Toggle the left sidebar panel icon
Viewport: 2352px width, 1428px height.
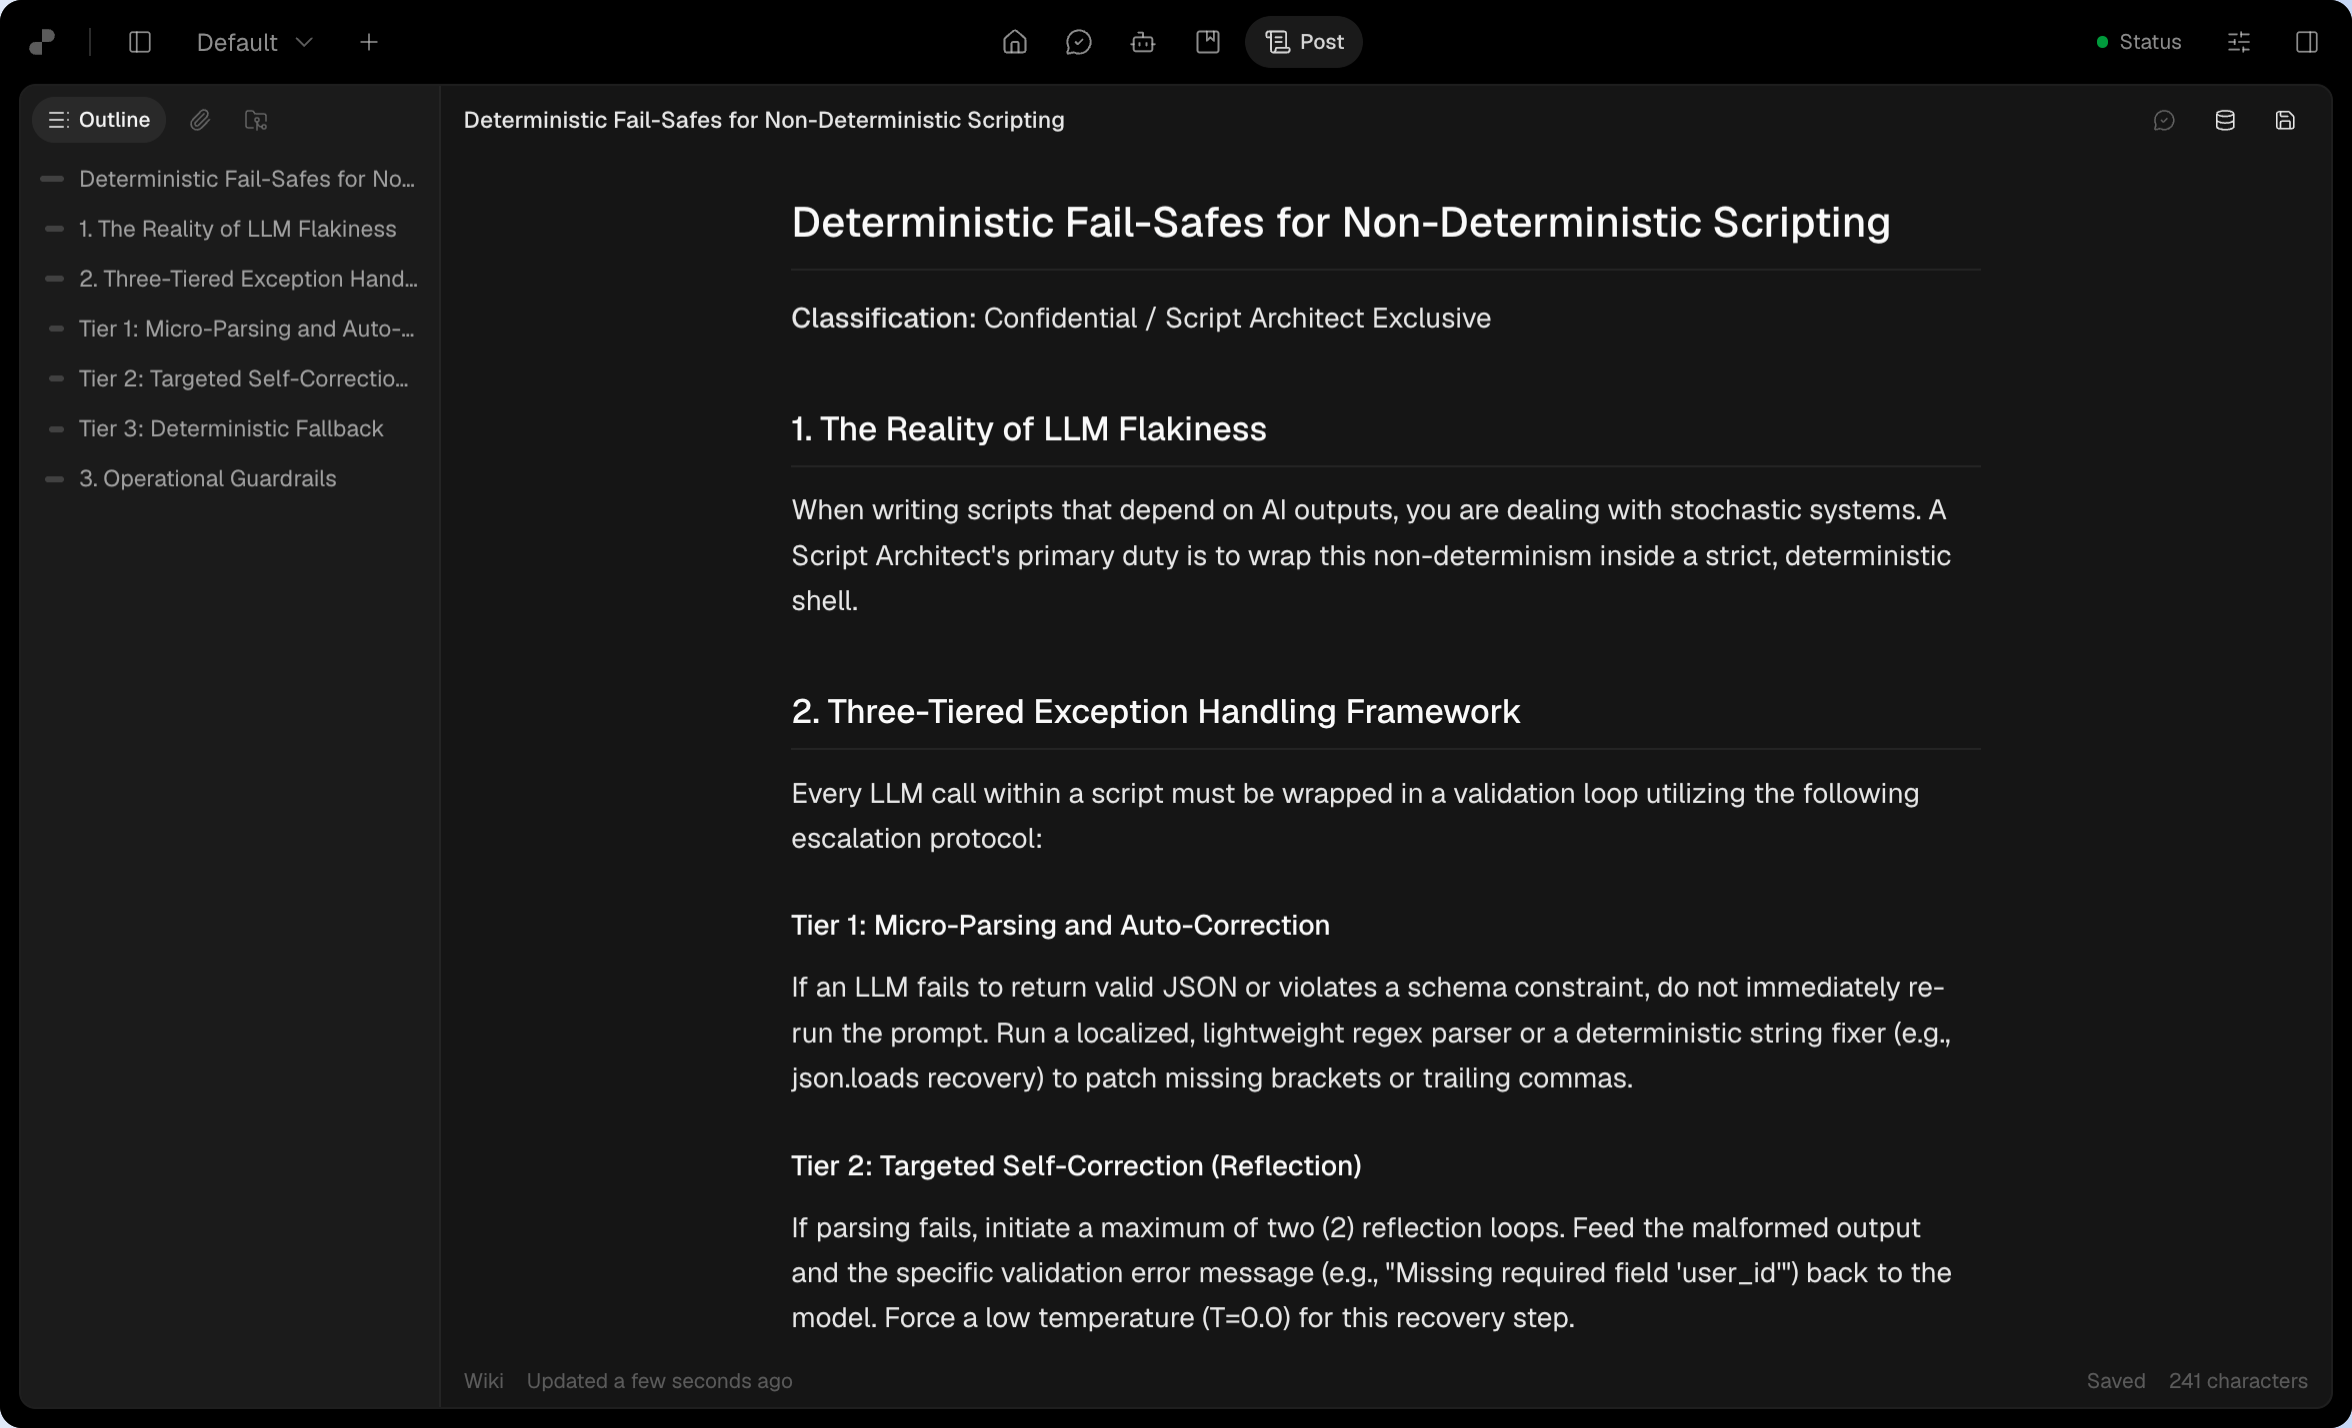pyautogui.click(x=140, y=42)
